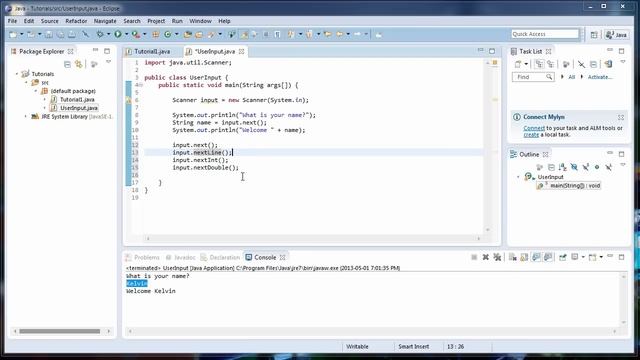This screenshot has height=360, width=640.
Task: Switch to Tutorial1.java editor tab
Action: click(x=152, y=51)
